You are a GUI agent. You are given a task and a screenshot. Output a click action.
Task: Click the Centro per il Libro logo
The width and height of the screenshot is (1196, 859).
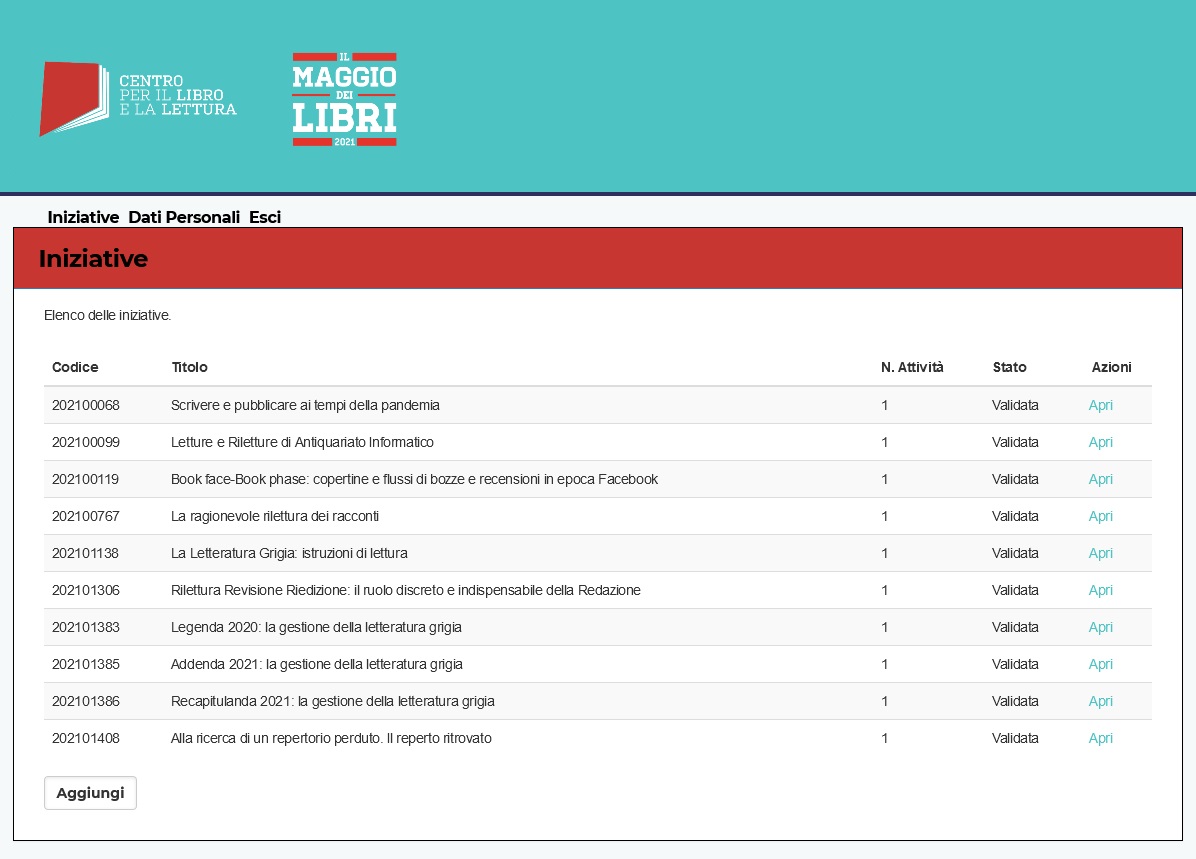138,98
